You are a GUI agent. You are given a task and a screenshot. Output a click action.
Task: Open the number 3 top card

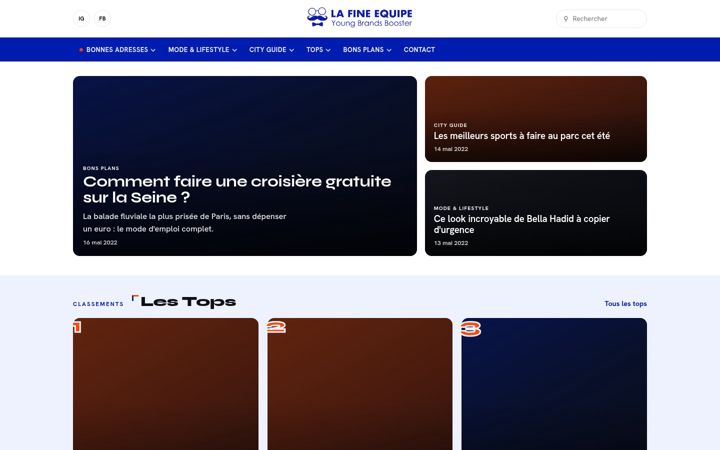(554, 384)
